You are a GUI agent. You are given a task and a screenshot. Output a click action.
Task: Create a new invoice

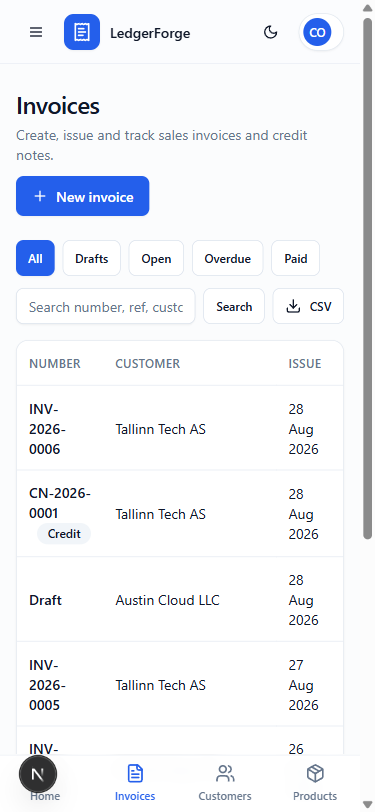click(x=82, y=196)
